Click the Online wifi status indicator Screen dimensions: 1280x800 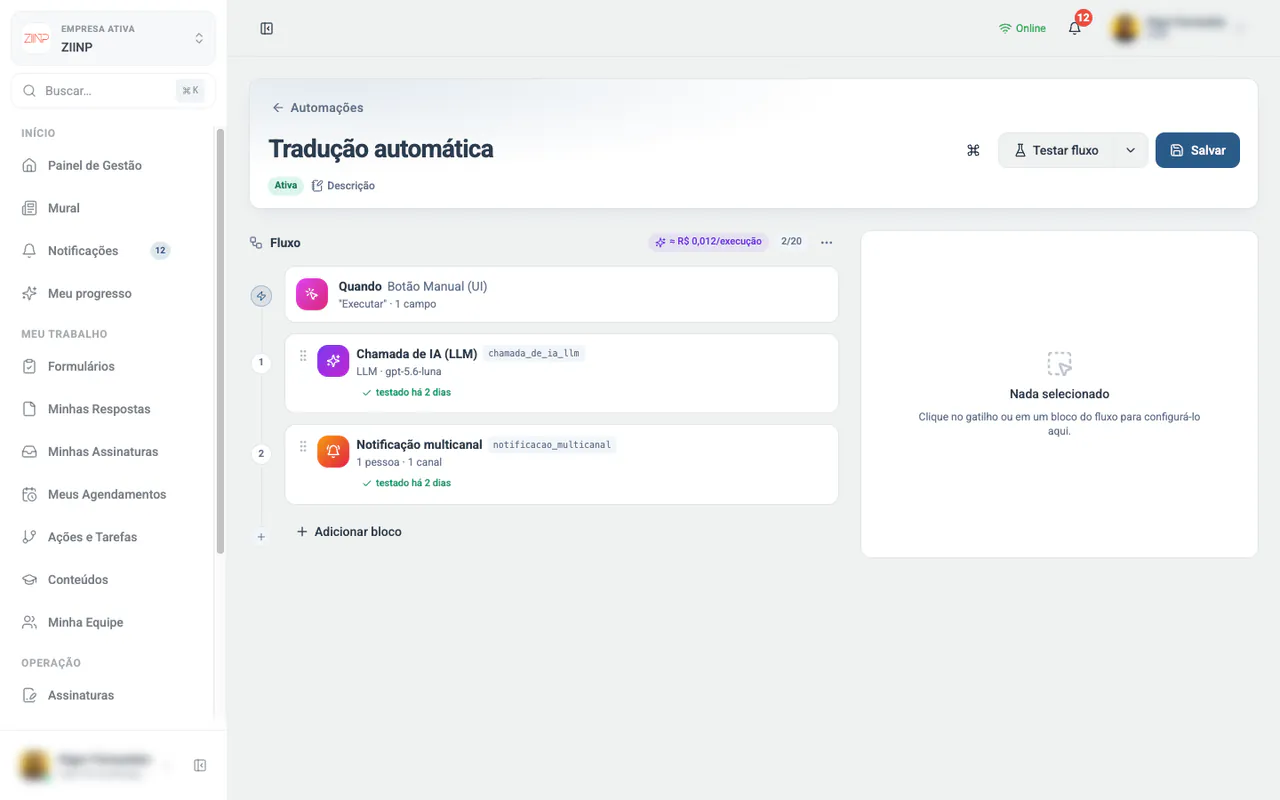[x=1022, y=28]
